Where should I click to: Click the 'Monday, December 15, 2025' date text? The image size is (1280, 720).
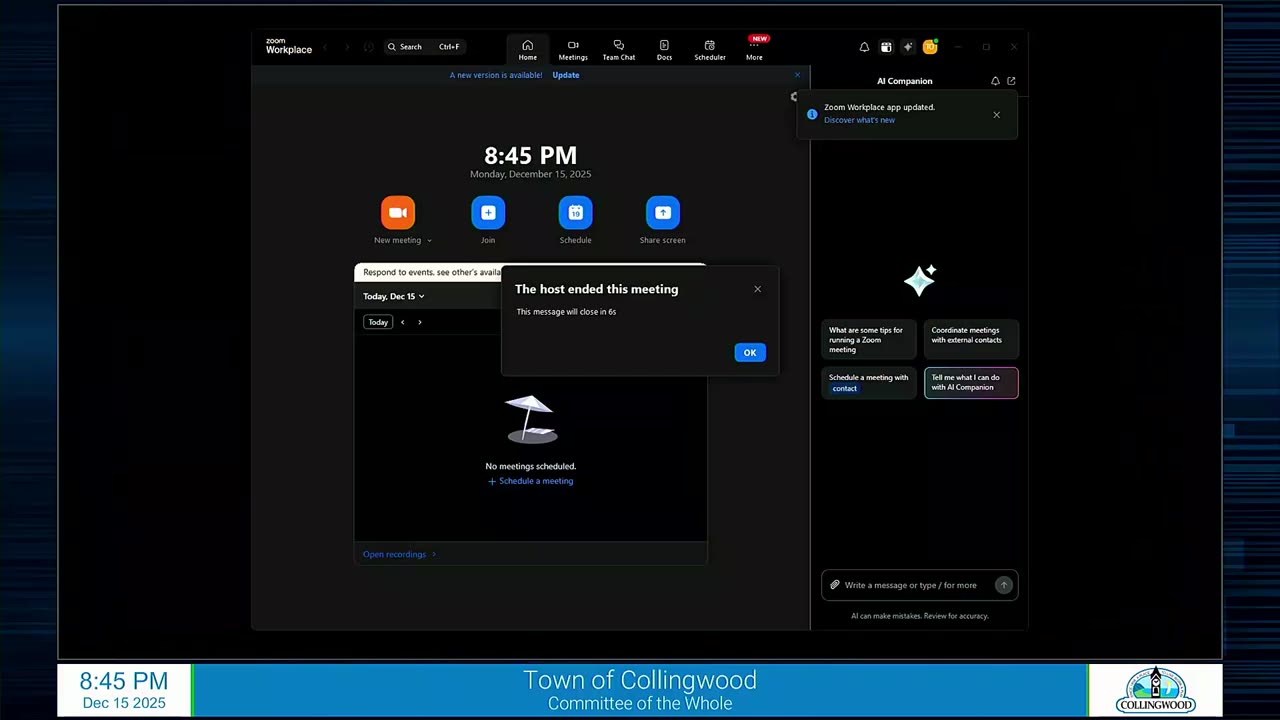pyautogui.click(x=531, y=174)
